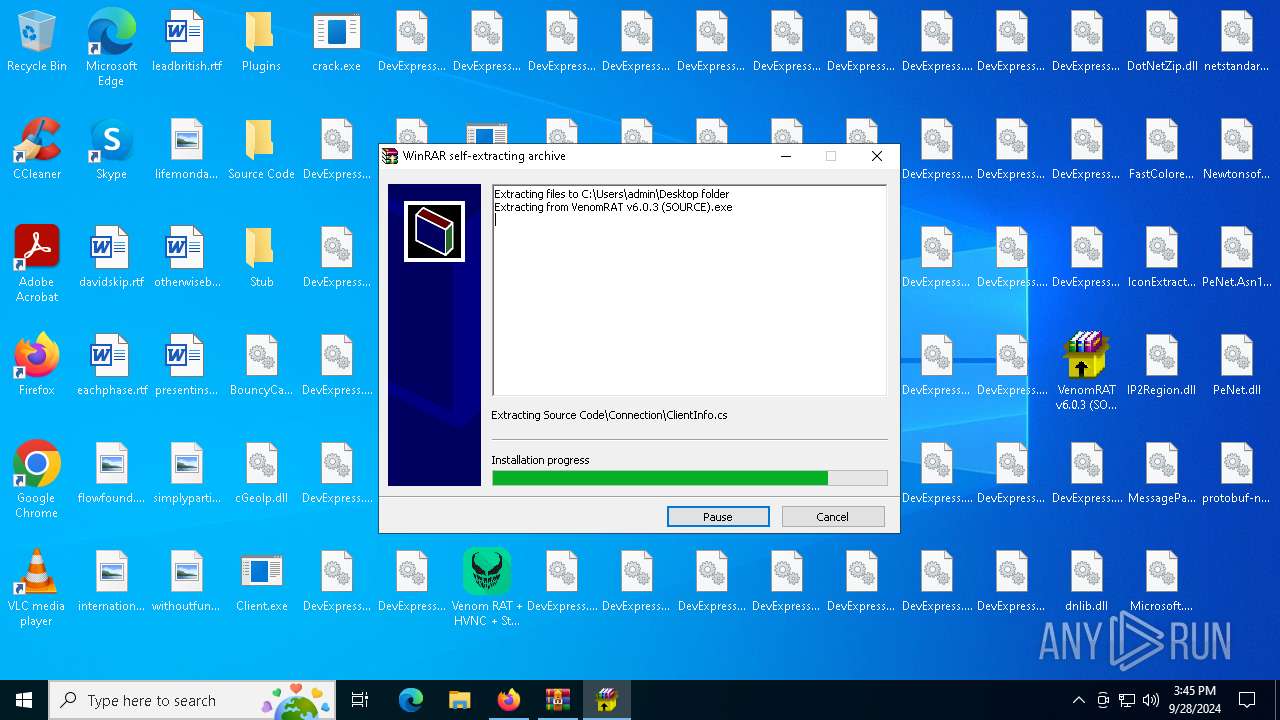This screenshot has width=1280, height=720.
Task: Select the Venom RAT + HVNC icon
Action: click(x=486, y=588)
